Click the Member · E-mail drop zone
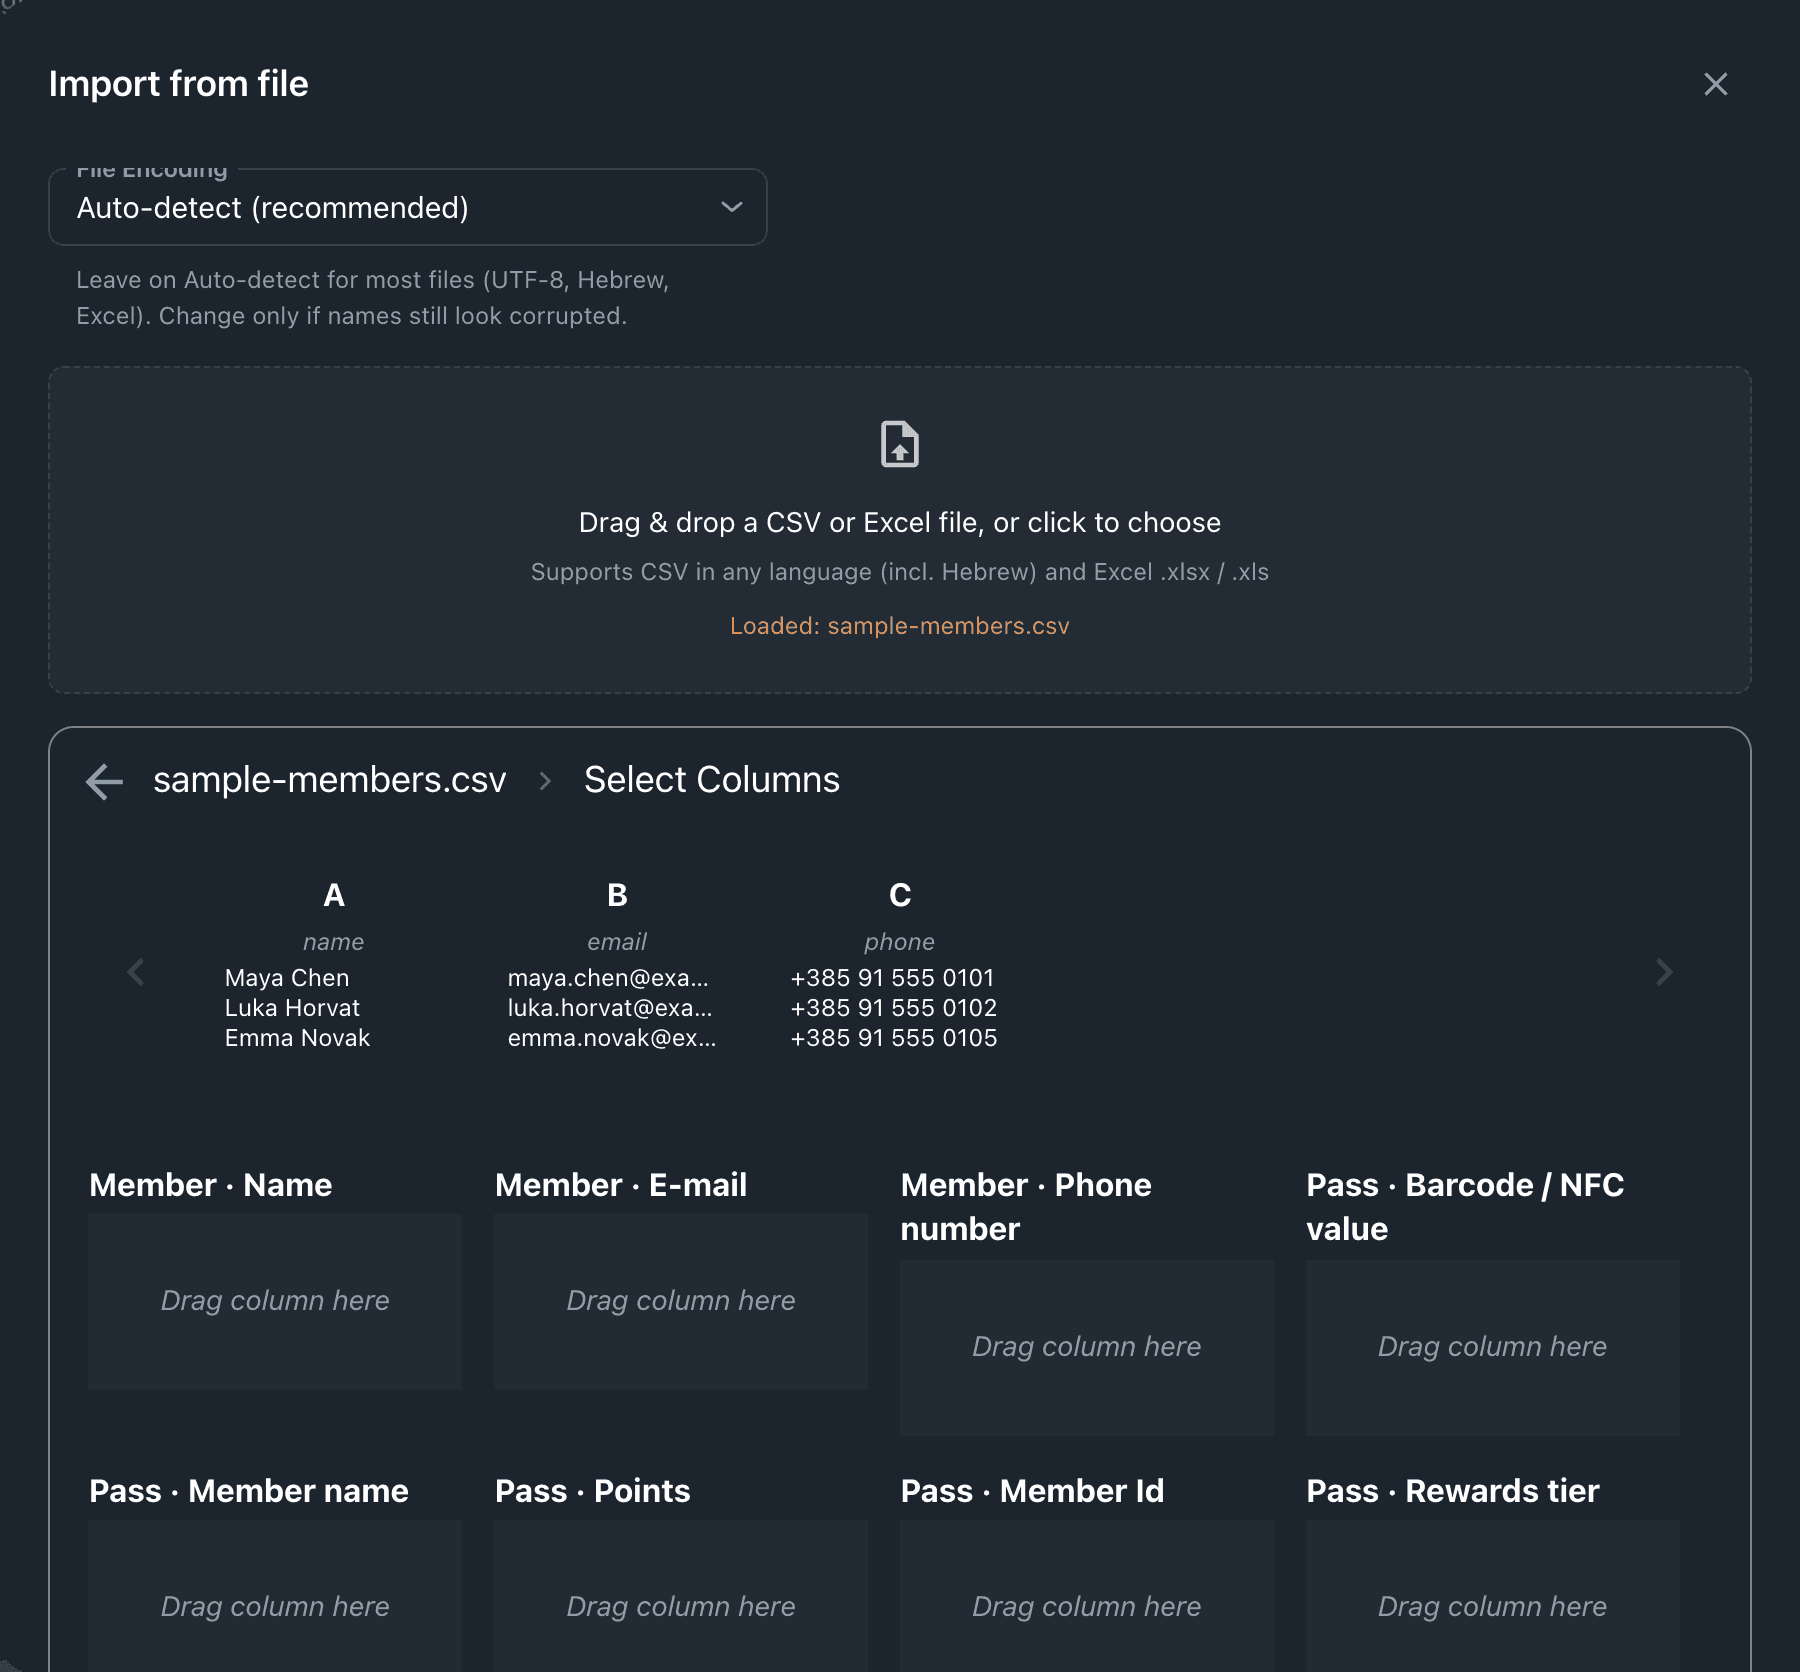The width and height of the screenshot is (1800, 1672). [x=681, y=1301]
